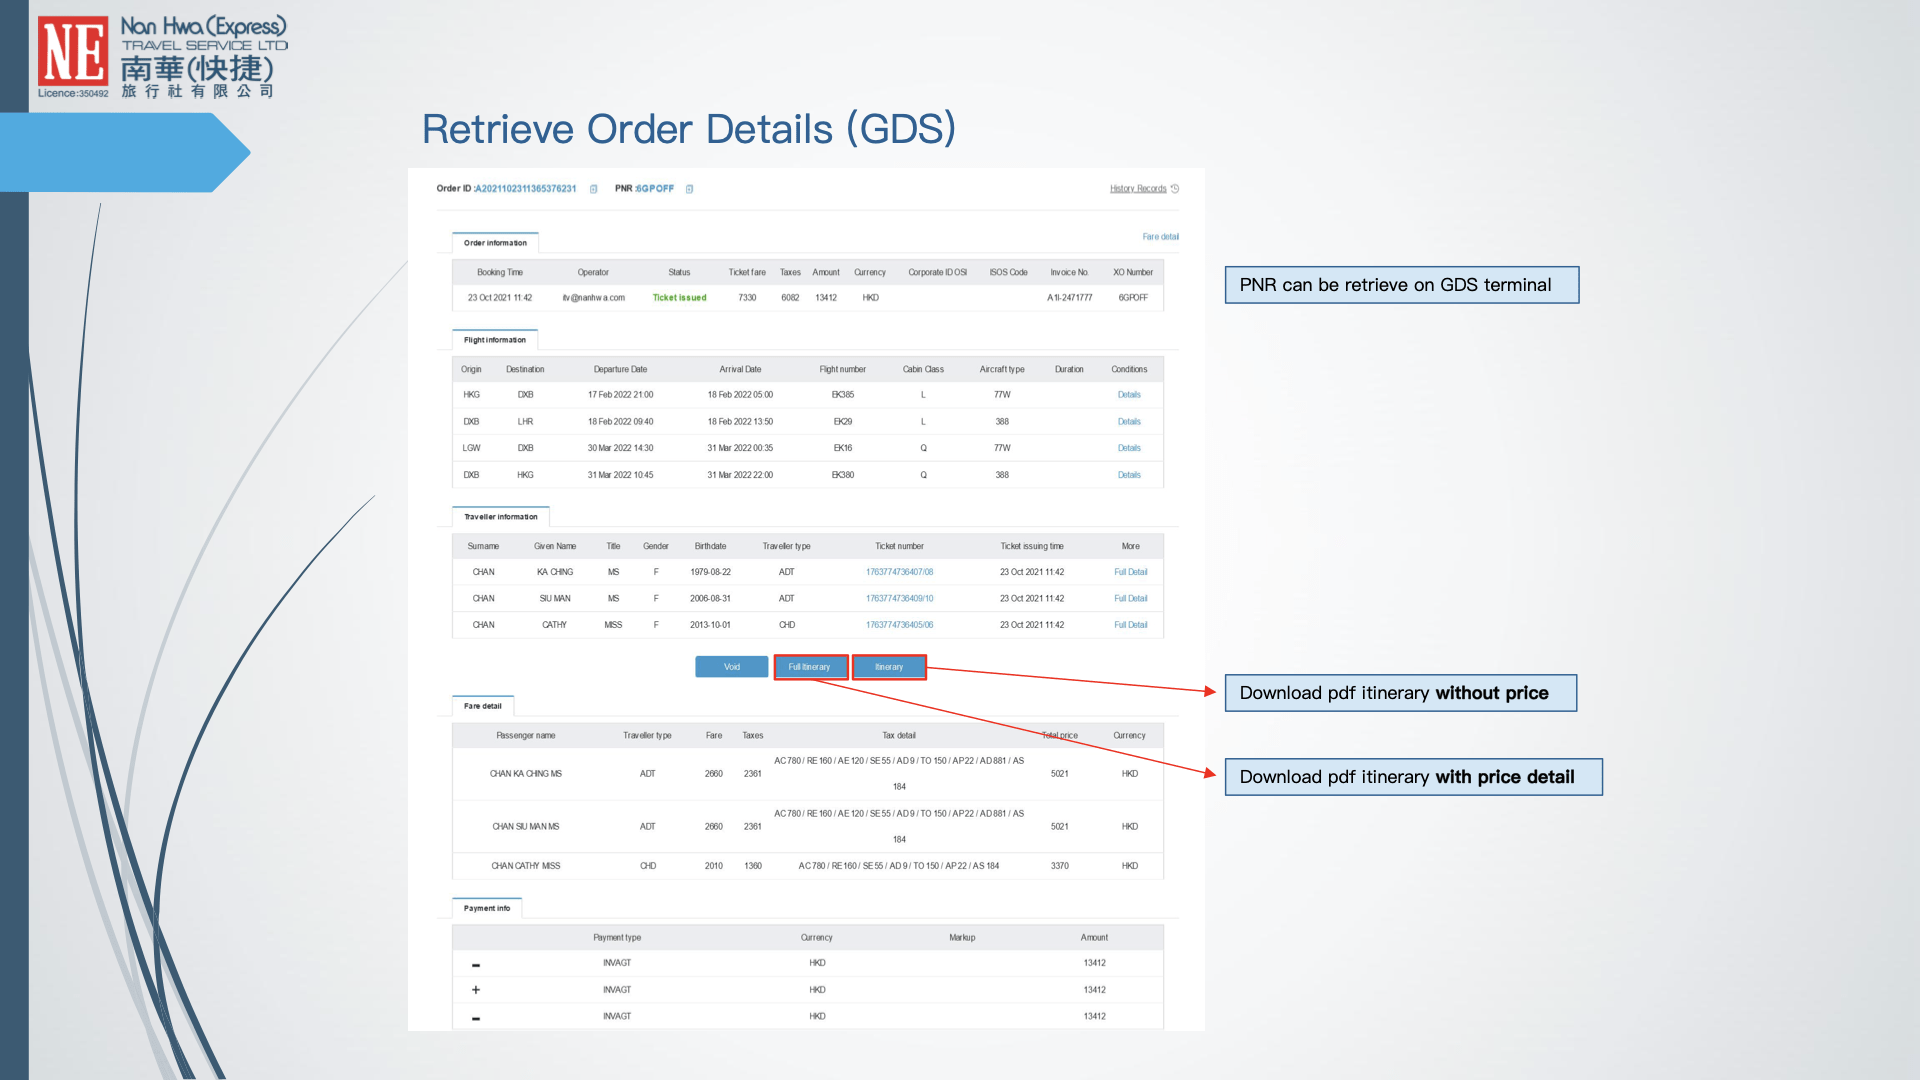Click the Void button
The width and height of the screenshot is (1920, 1080).
coord(731,666)
